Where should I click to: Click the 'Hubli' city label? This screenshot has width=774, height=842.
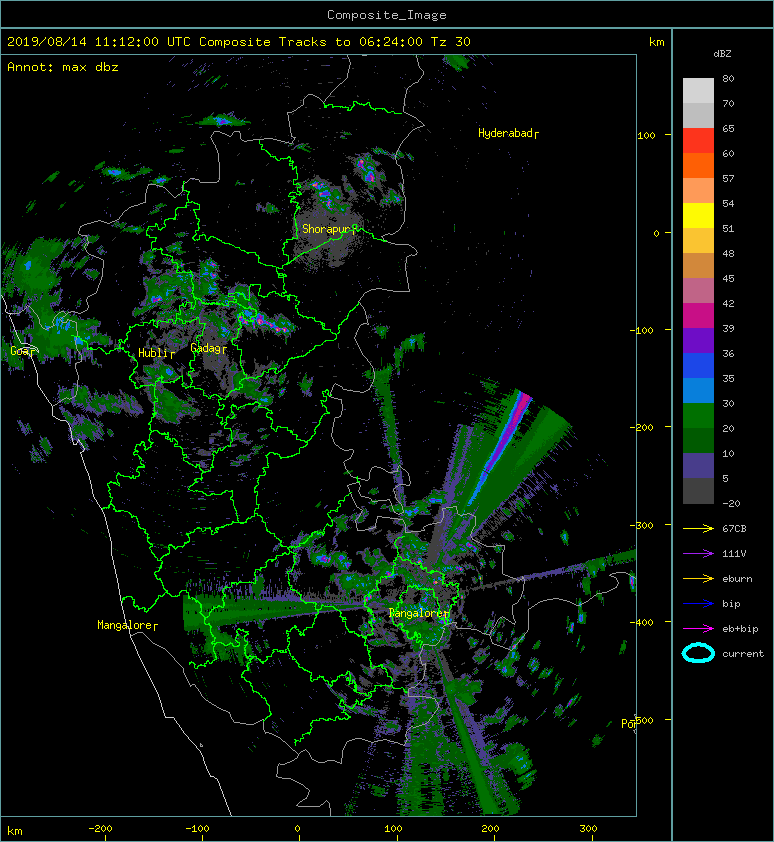[154, 353]
